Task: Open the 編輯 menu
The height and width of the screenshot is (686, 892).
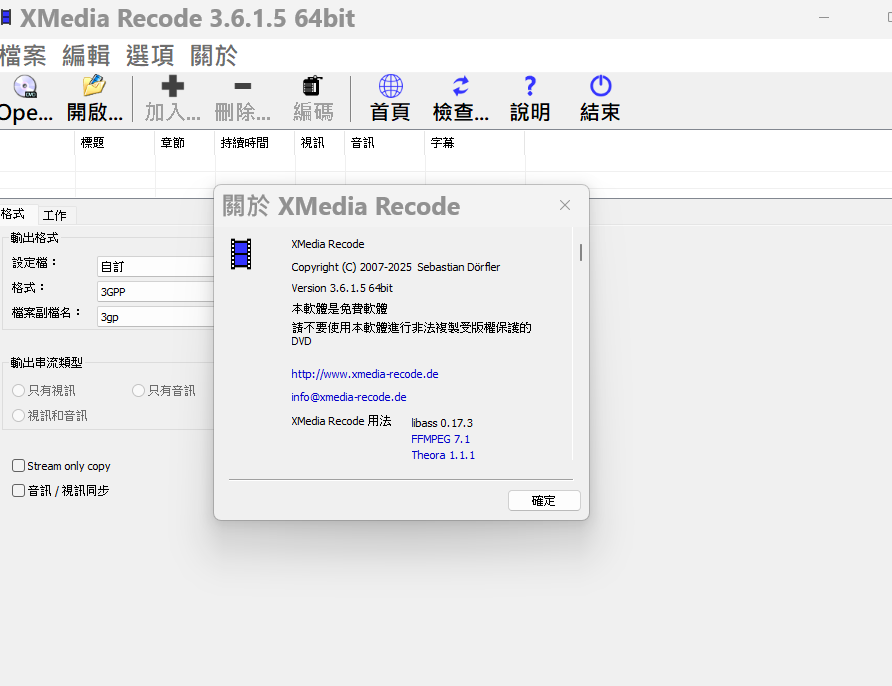Action: point(86,56)
